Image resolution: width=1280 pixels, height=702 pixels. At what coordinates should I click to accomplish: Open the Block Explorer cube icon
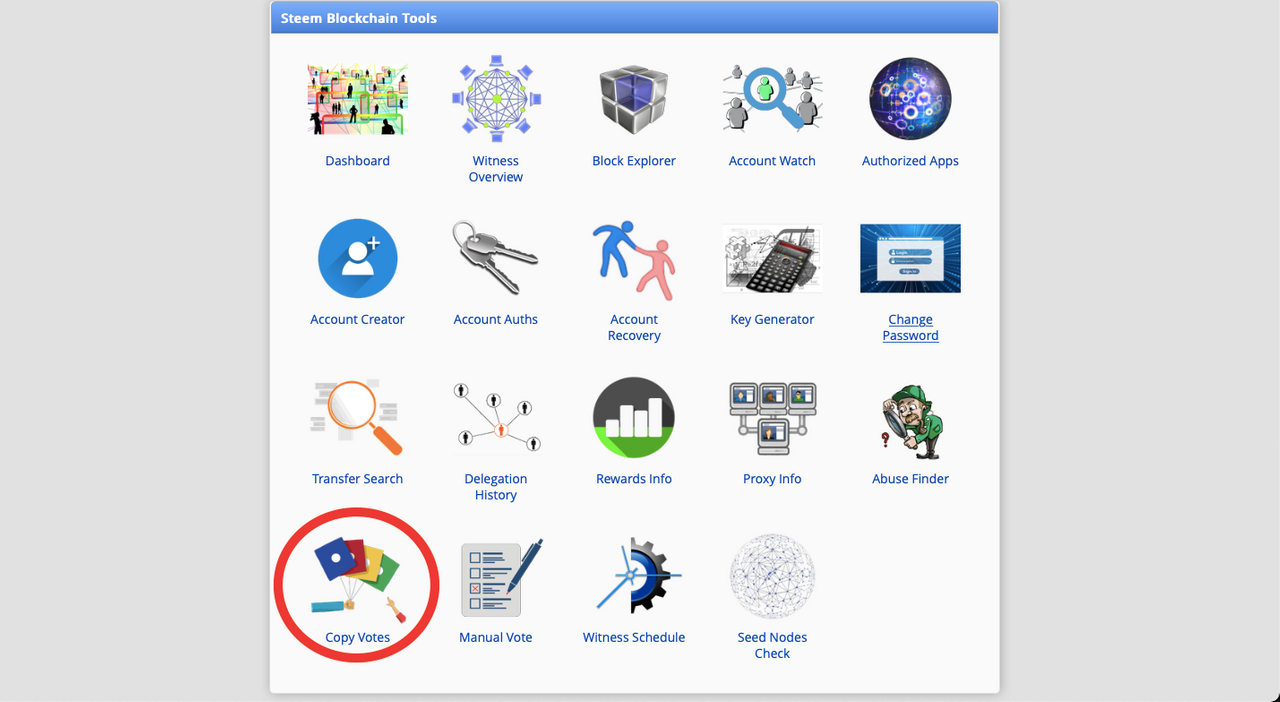[634, 99]
